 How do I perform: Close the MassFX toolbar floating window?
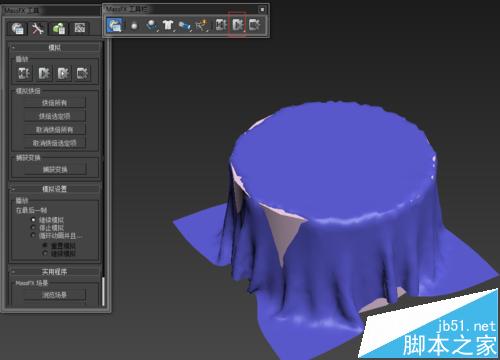pyautogui.click(x=262, y=10)
